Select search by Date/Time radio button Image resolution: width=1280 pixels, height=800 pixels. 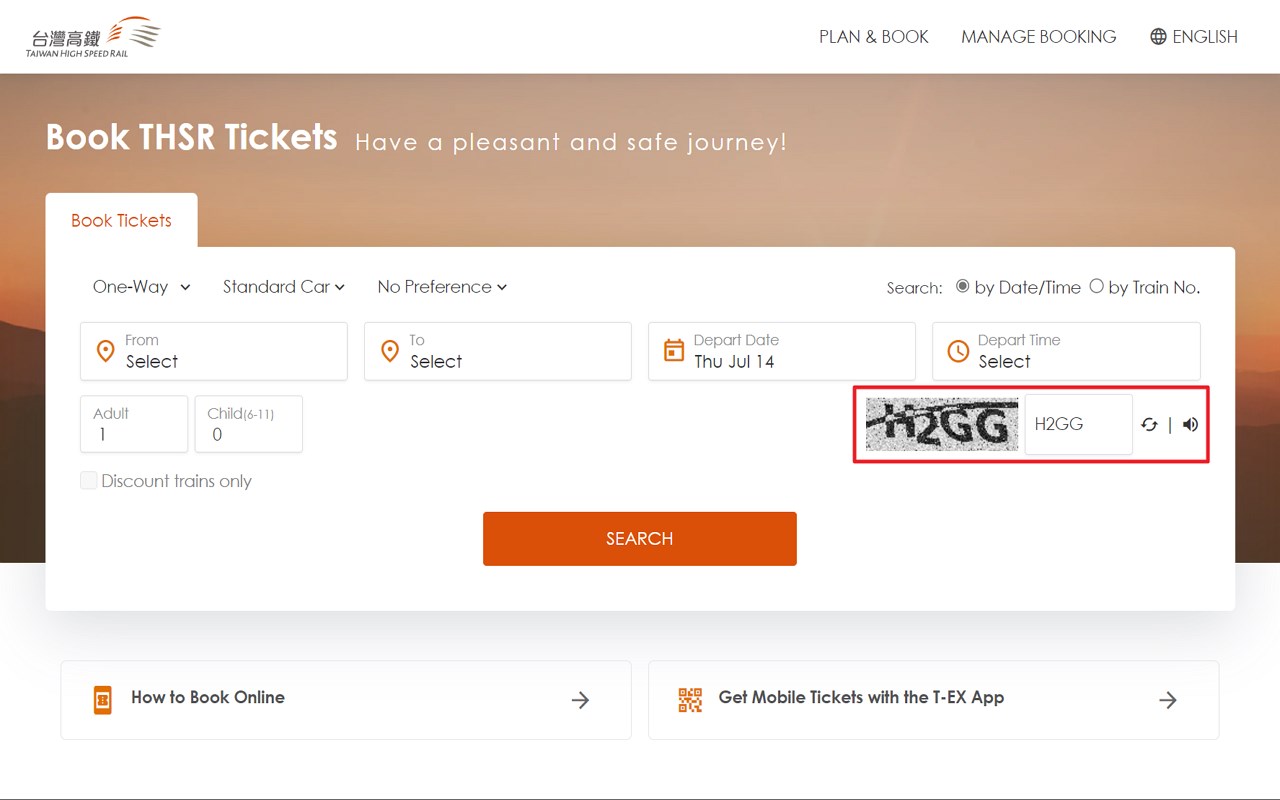(962, 286)
